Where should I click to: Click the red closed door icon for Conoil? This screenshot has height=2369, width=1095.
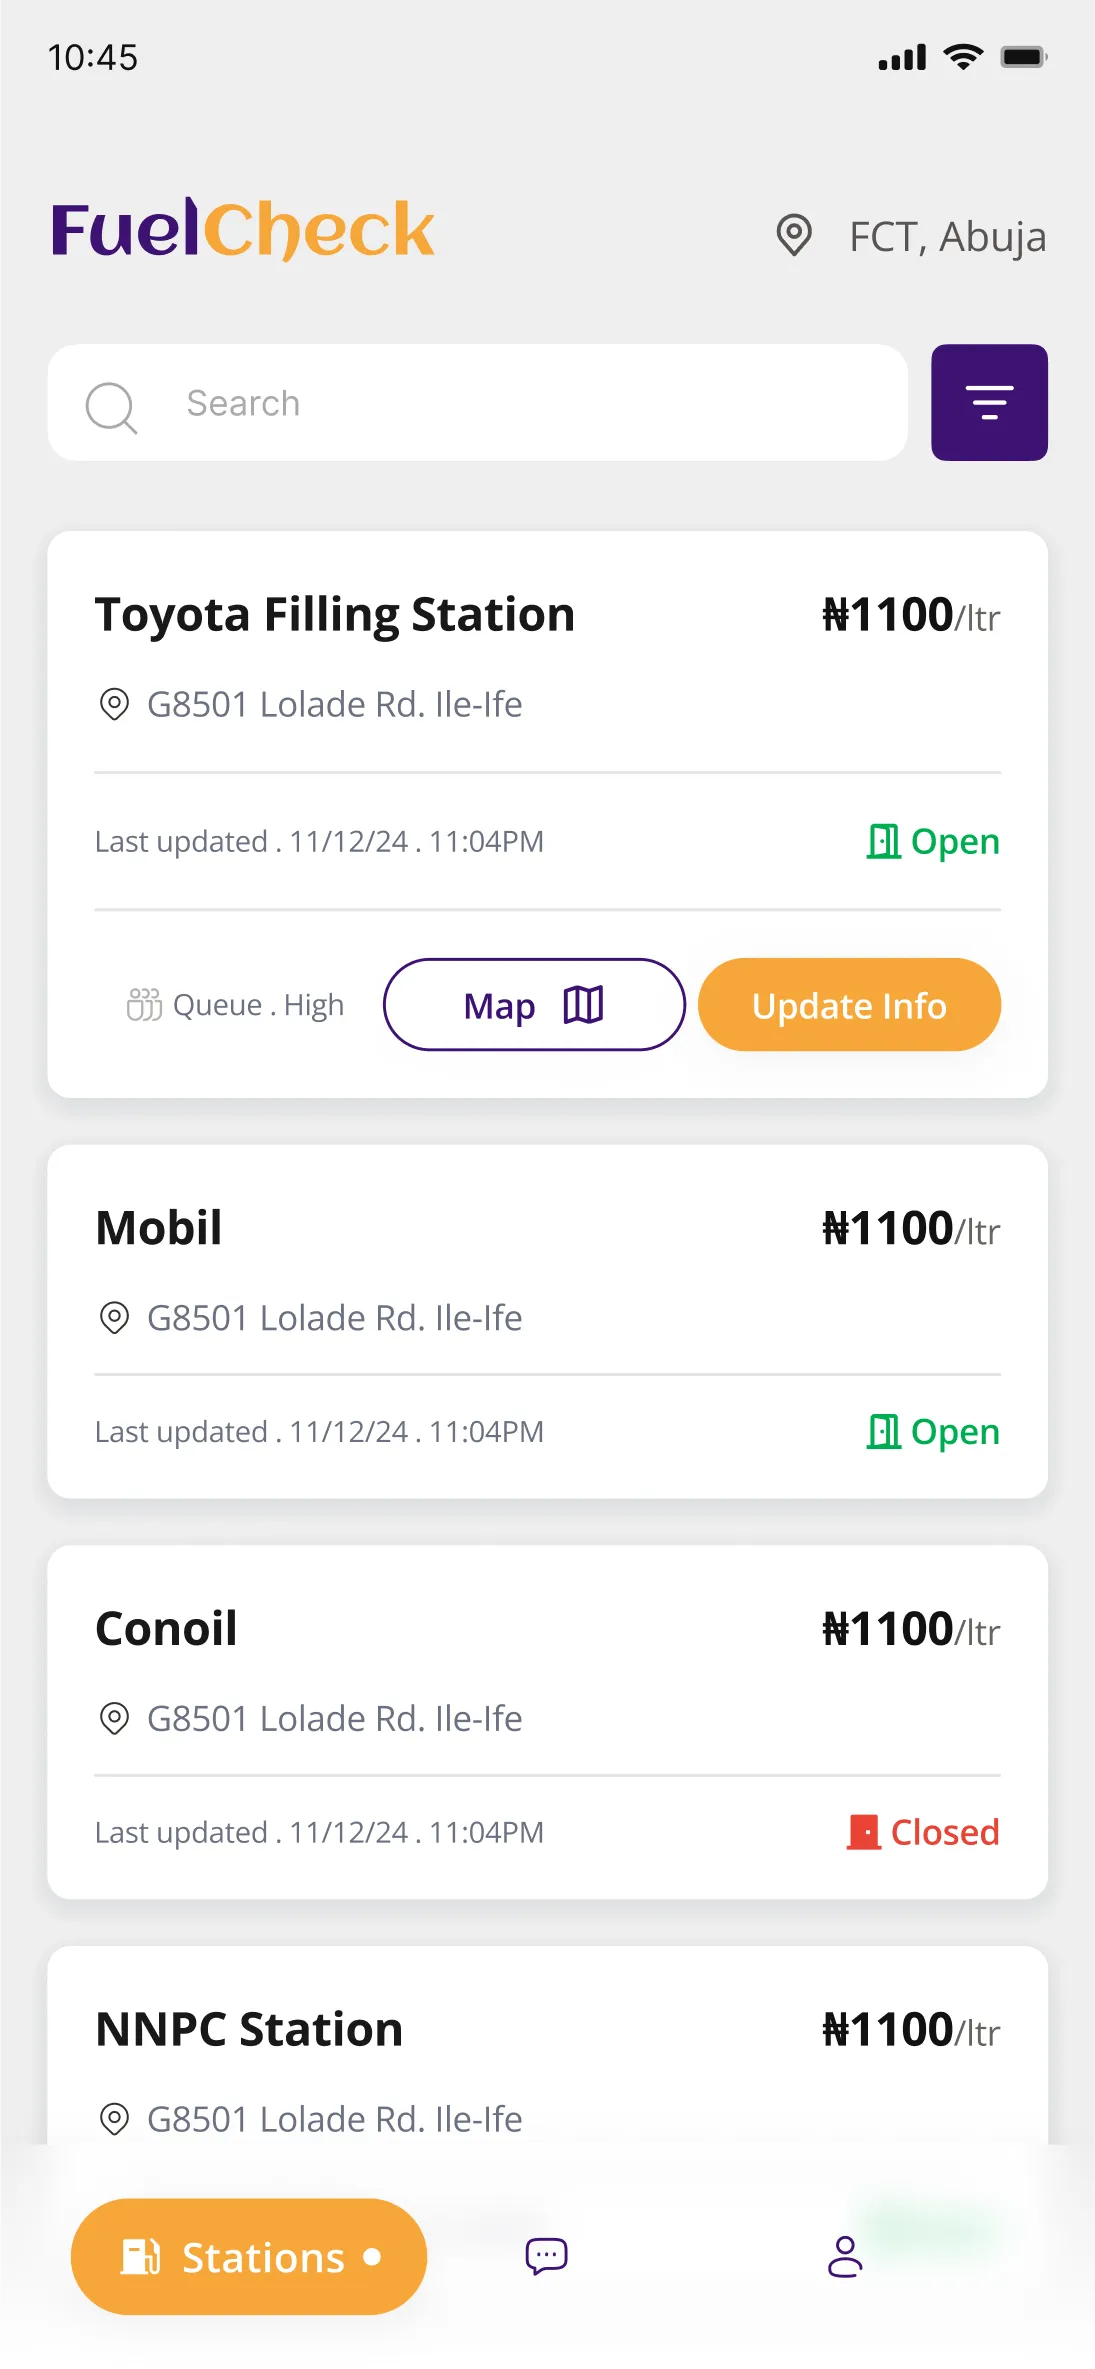point(863,1832)
